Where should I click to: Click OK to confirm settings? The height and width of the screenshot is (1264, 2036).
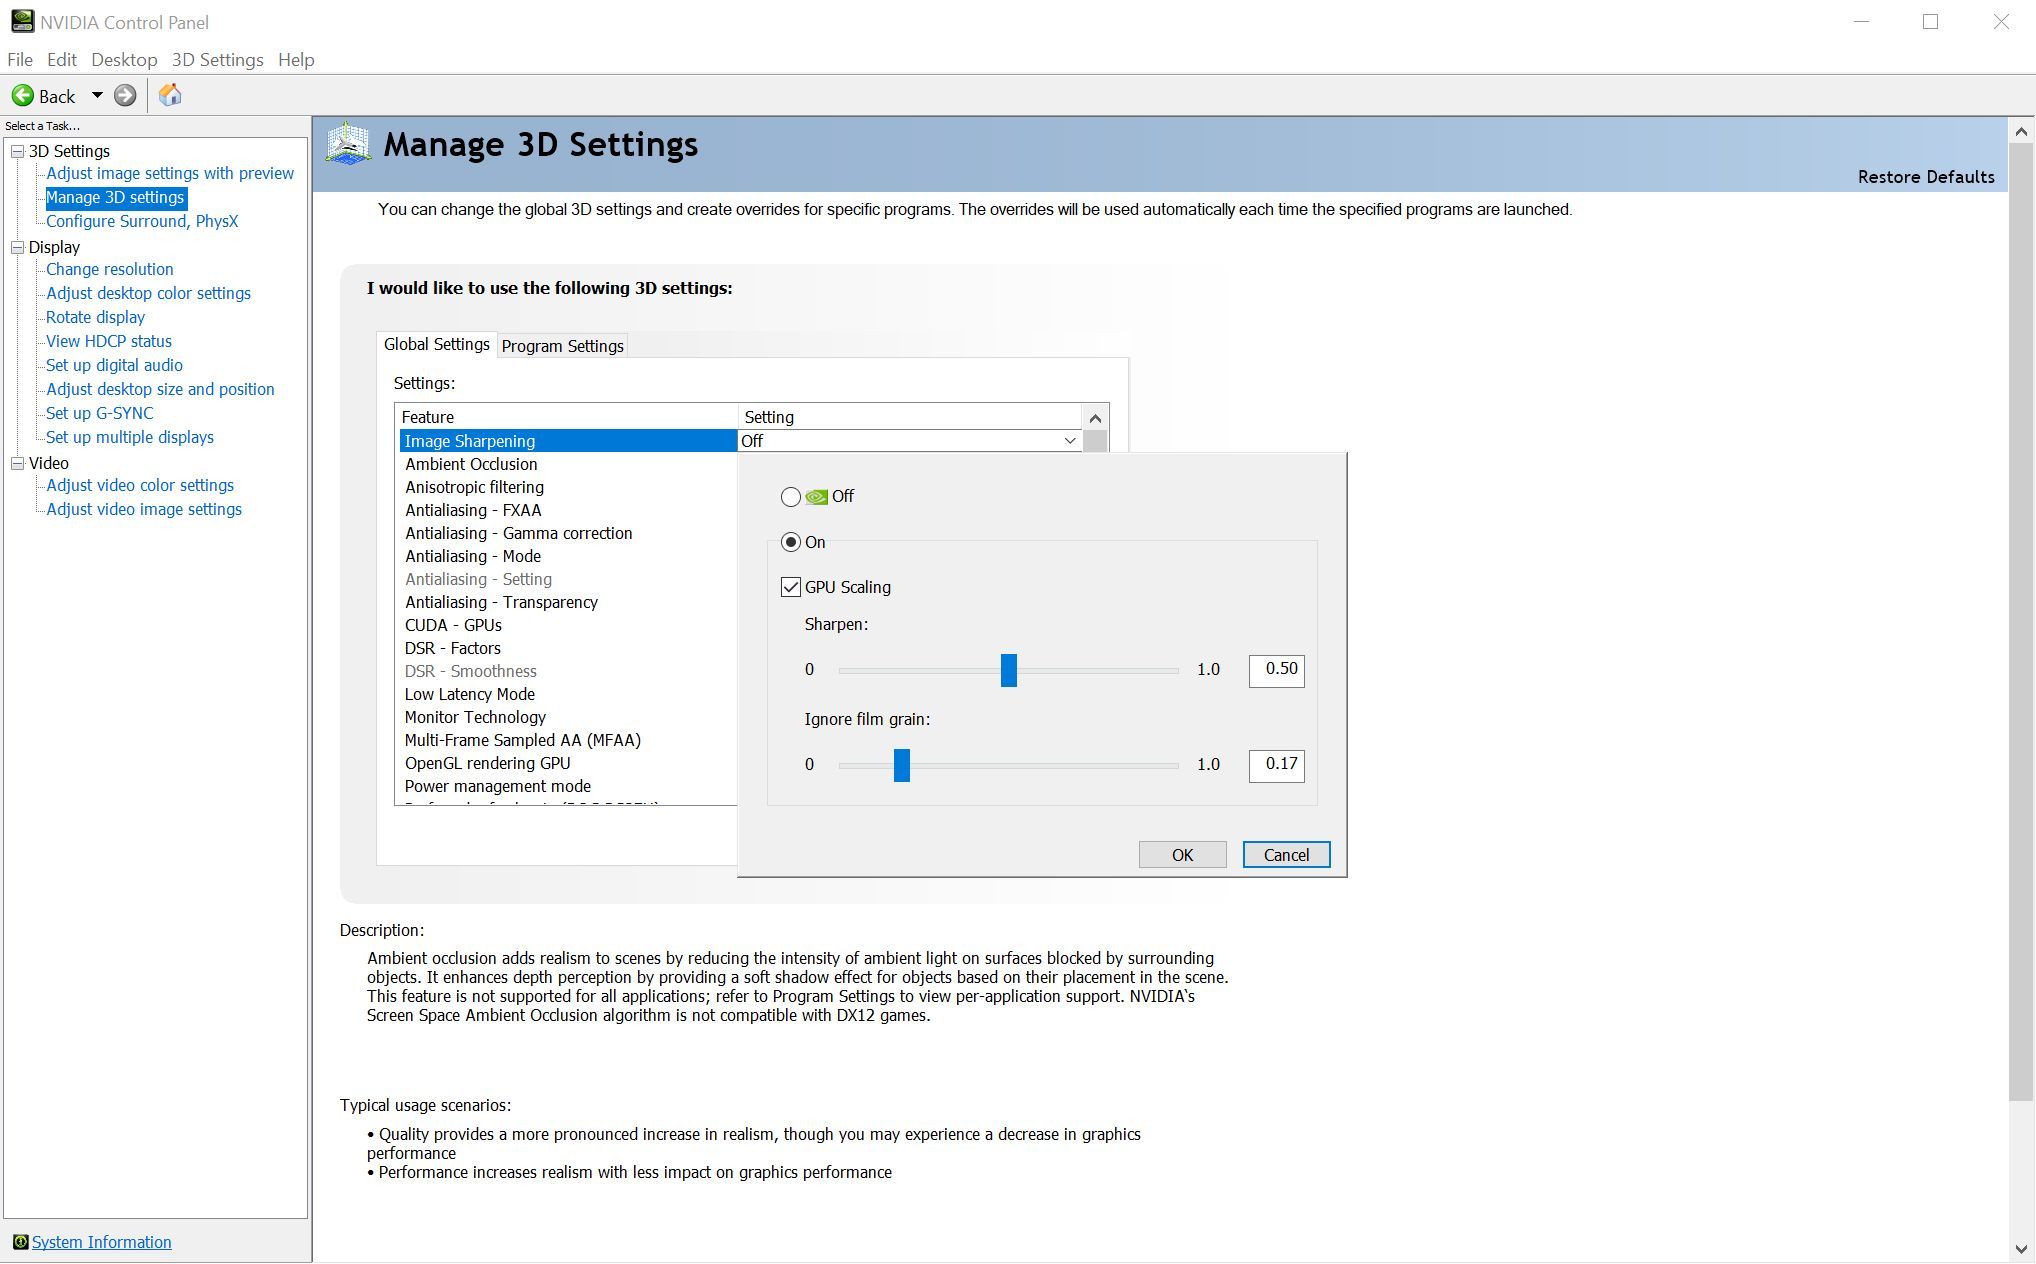tap(1184, 855)
